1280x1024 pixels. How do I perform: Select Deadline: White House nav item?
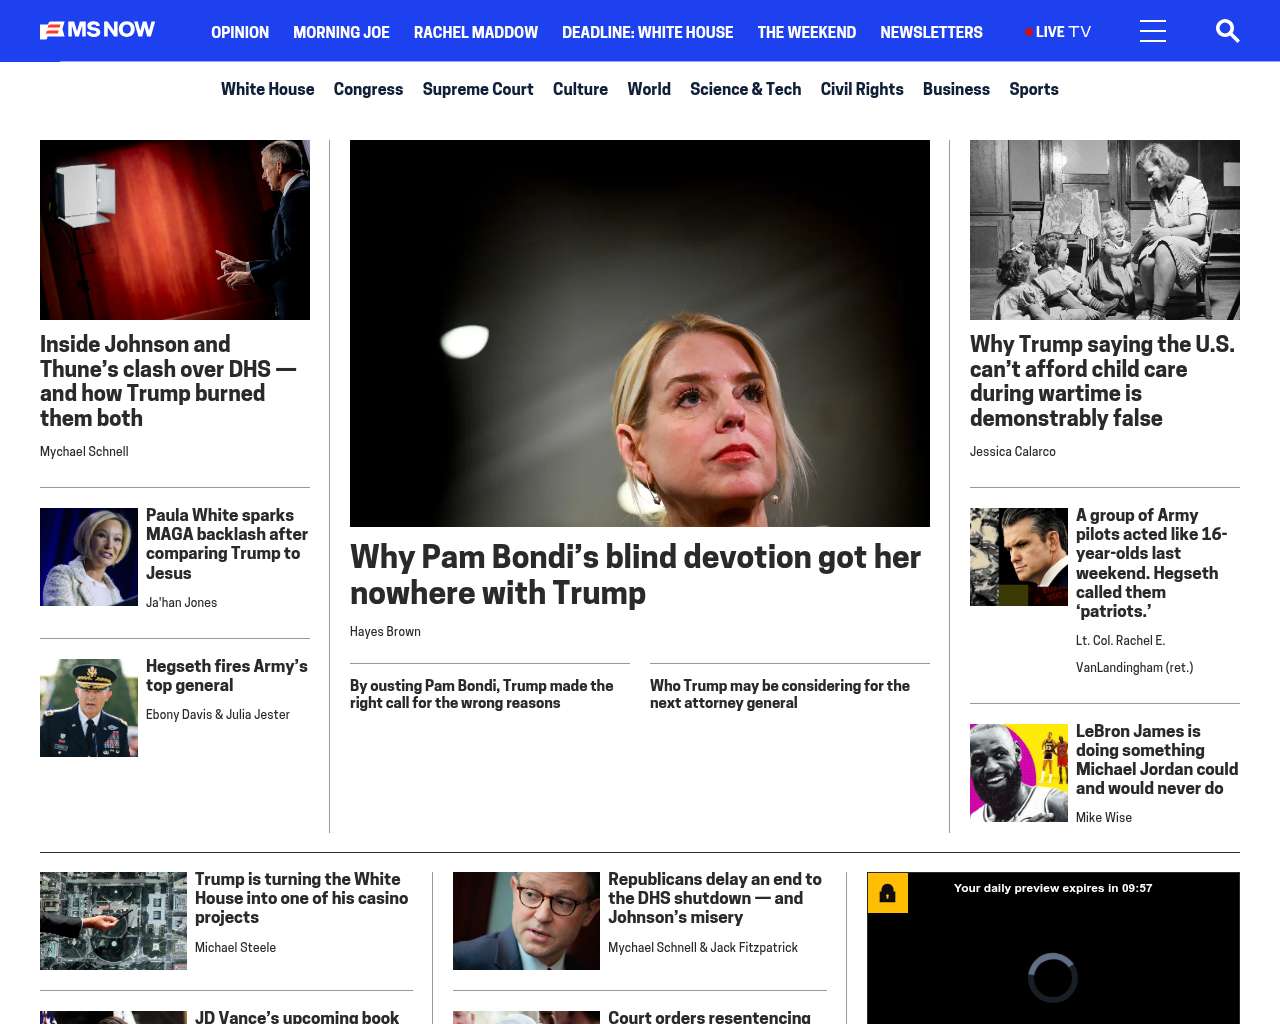[647, 32]
